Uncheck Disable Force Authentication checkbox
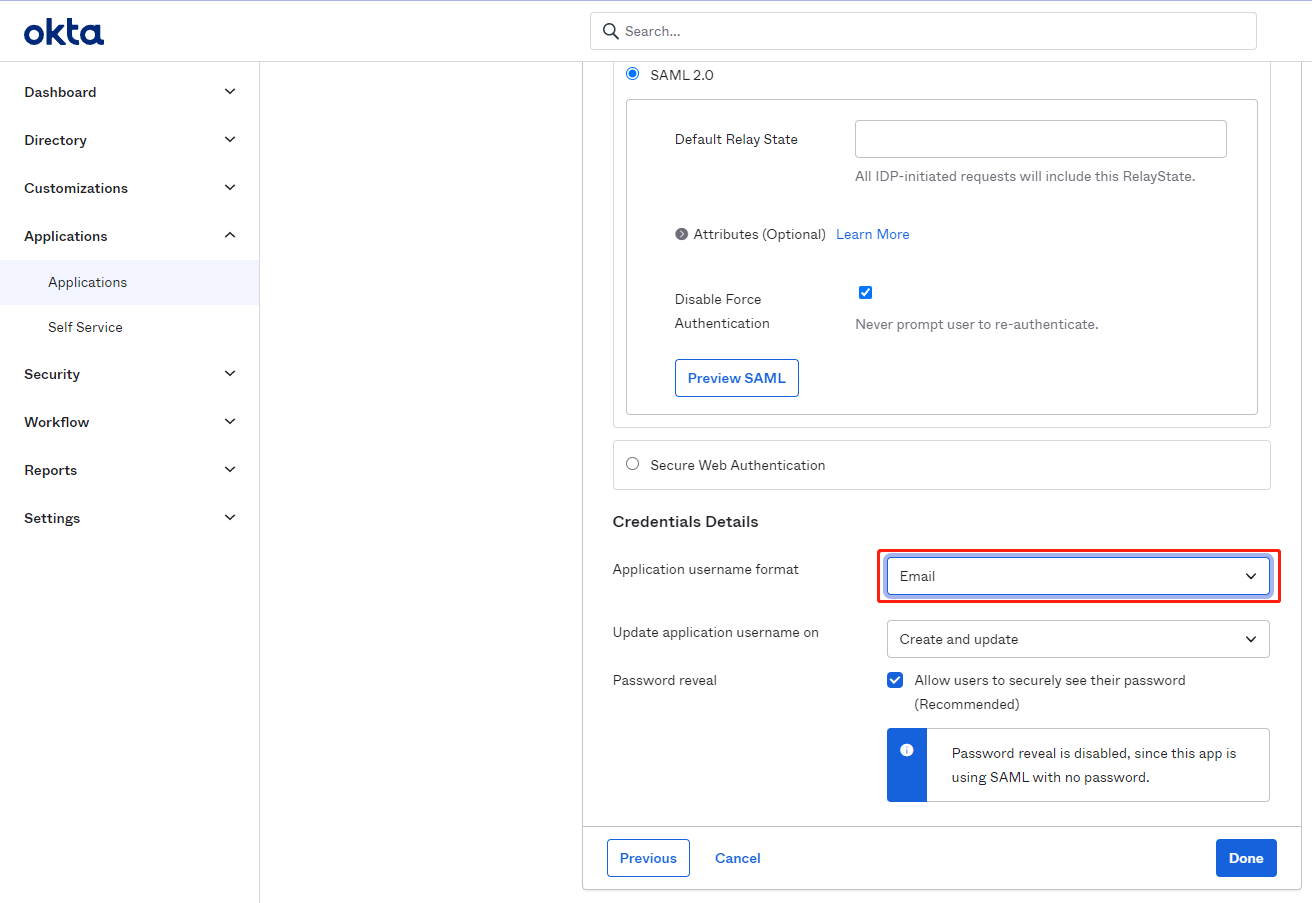This screenshot has width=1312, height=903. coord(865,292)
